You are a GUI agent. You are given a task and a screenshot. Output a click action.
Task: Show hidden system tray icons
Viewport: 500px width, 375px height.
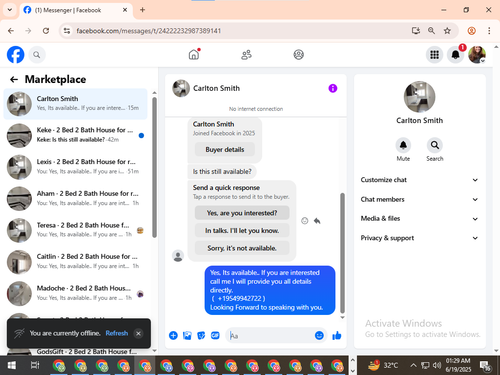tap(413, 365)
